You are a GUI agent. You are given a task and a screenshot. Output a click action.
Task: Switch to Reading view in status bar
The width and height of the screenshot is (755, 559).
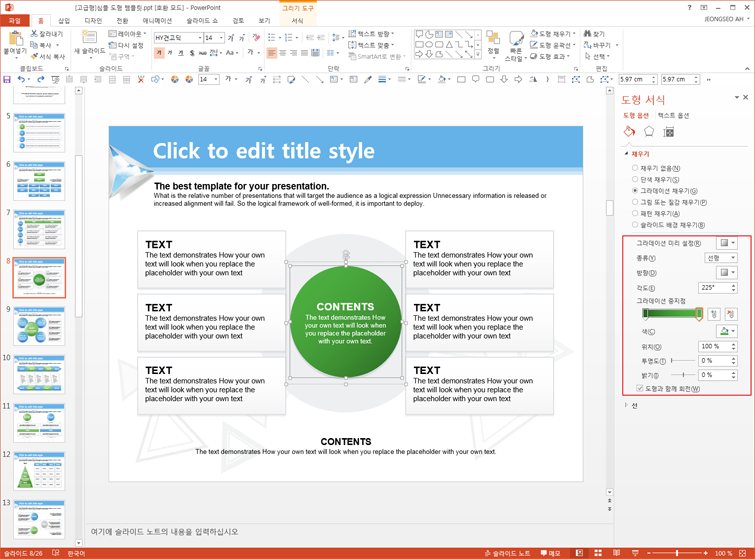[x=616, y=553]
